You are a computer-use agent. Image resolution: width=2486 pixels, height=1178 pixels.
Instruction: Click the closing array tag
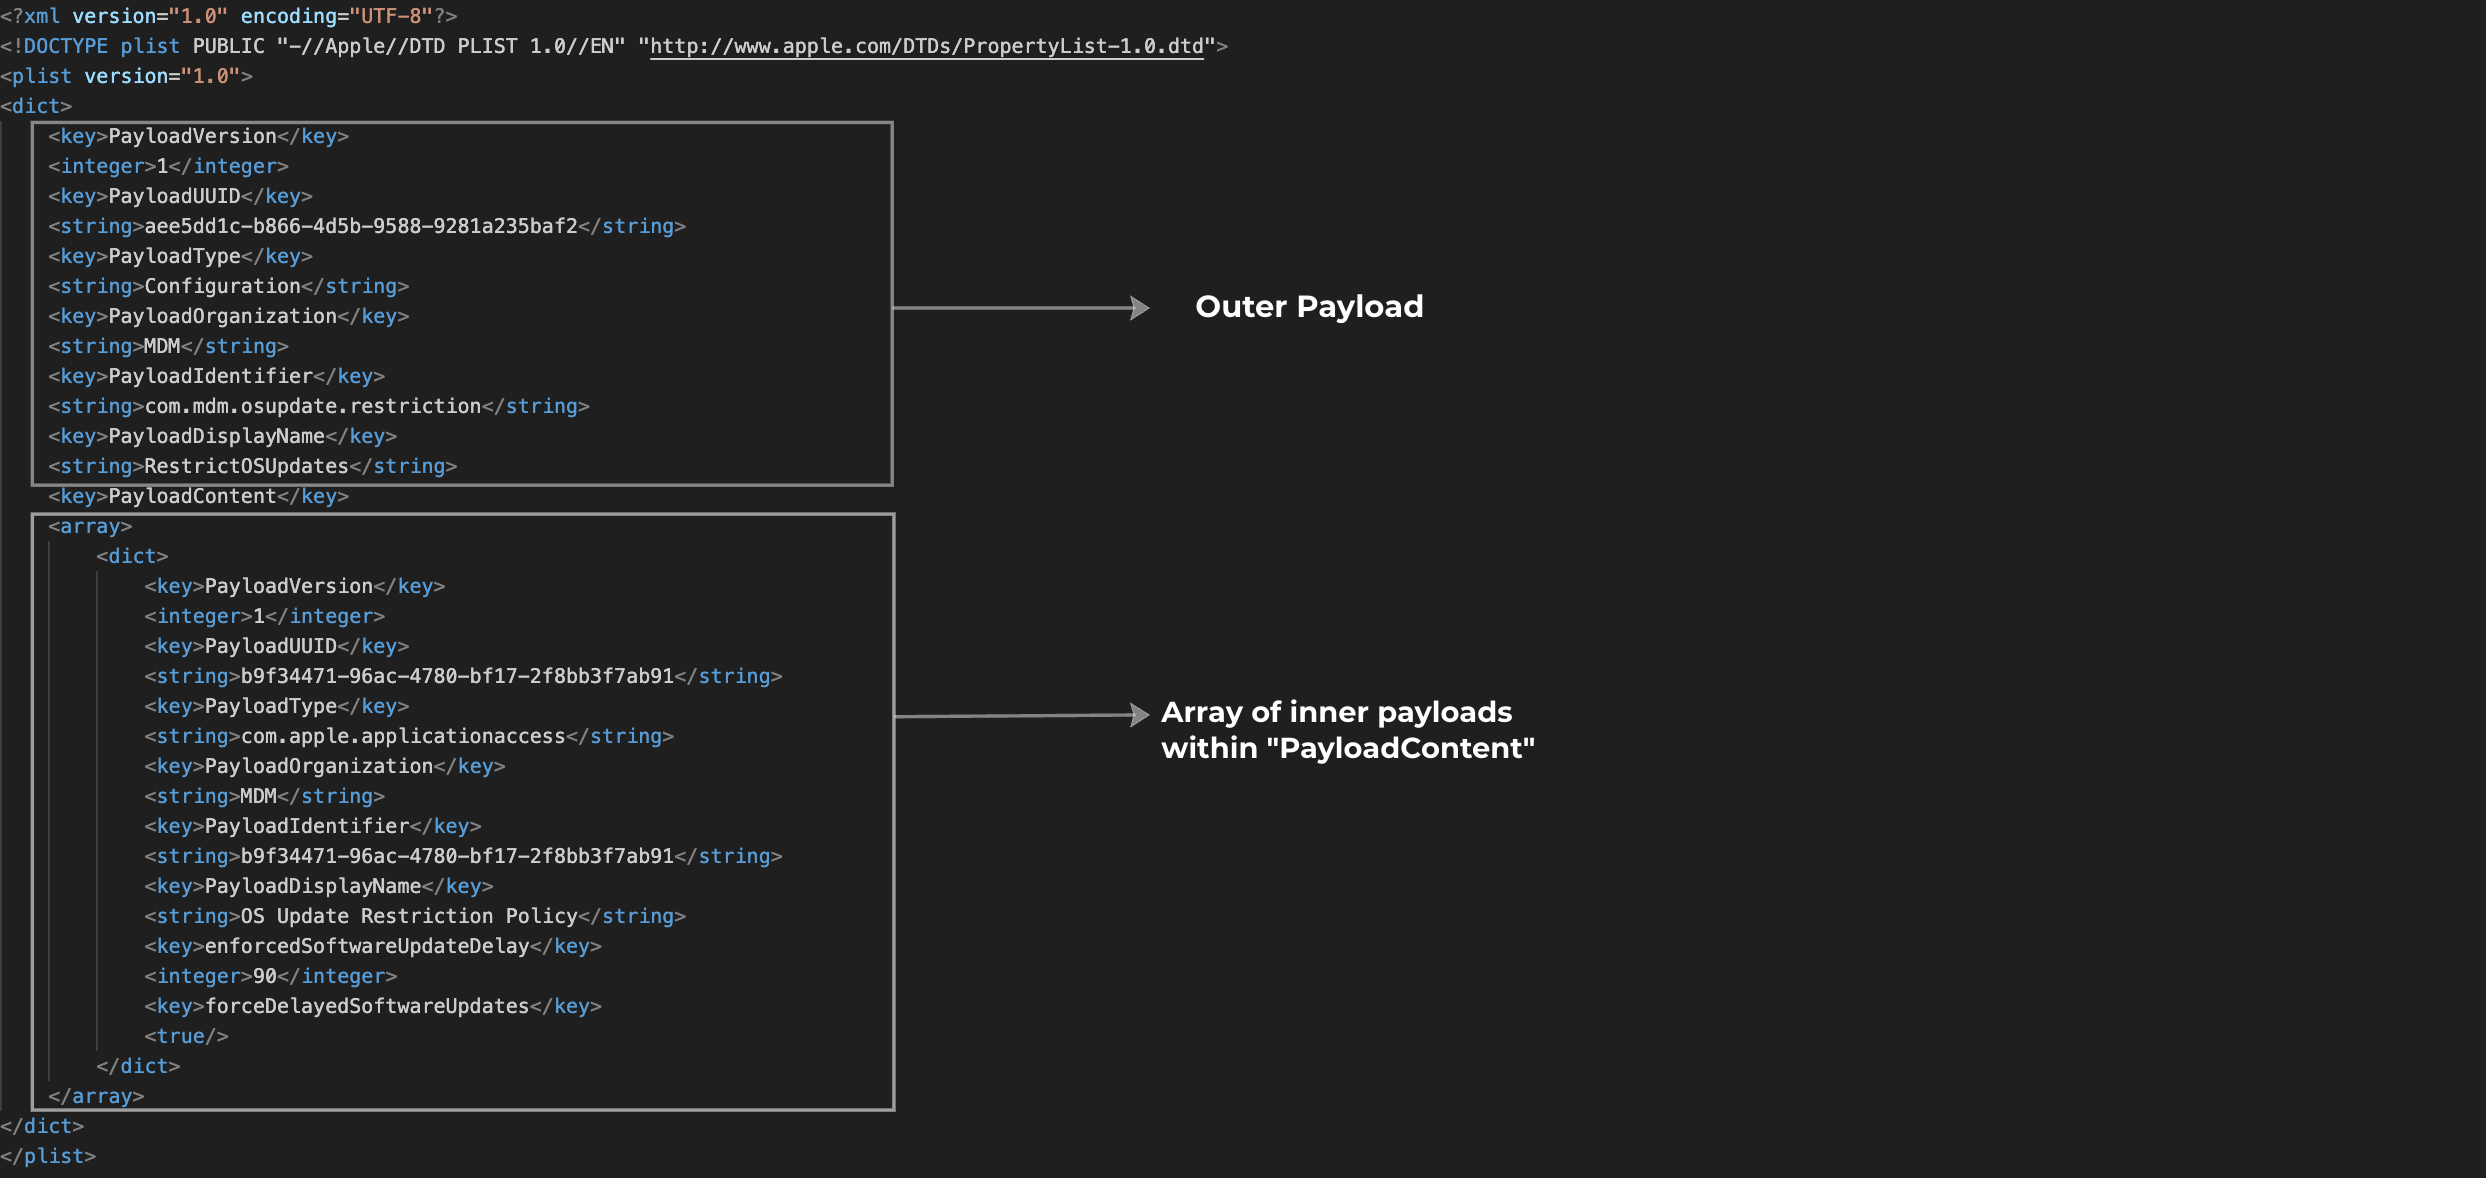[x=96, y=1096]
